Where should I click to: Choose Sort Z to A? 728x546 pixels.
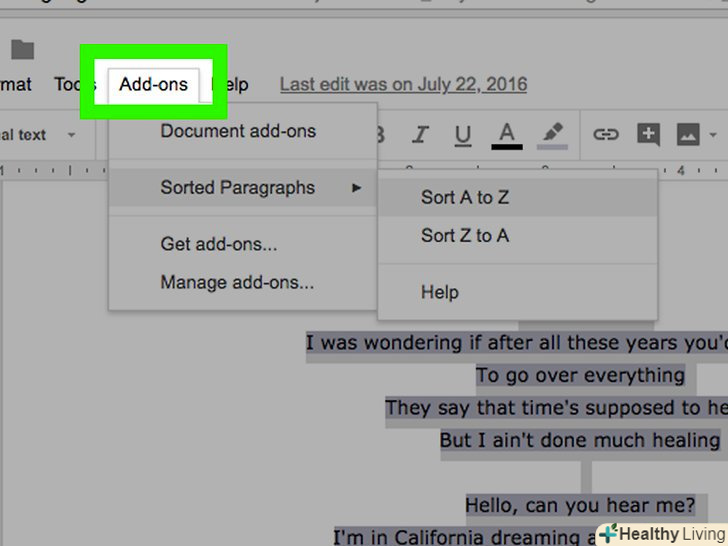coord(518,235)
